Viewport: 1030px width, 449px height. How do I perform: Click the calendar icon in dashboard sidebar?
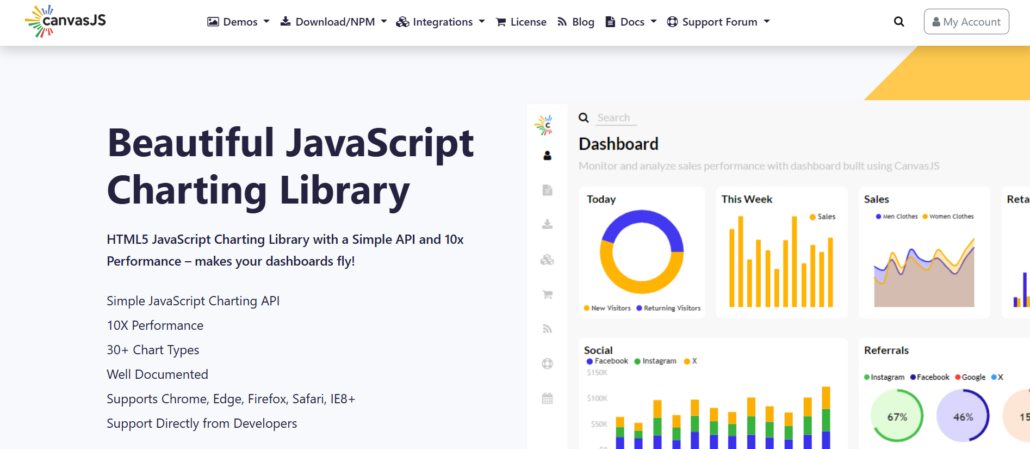click(x=547, y=398)
